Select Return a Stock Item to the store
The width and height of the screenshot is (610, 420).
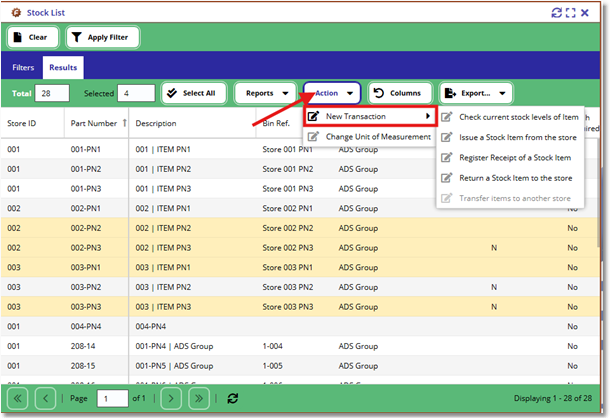point(510,178)
